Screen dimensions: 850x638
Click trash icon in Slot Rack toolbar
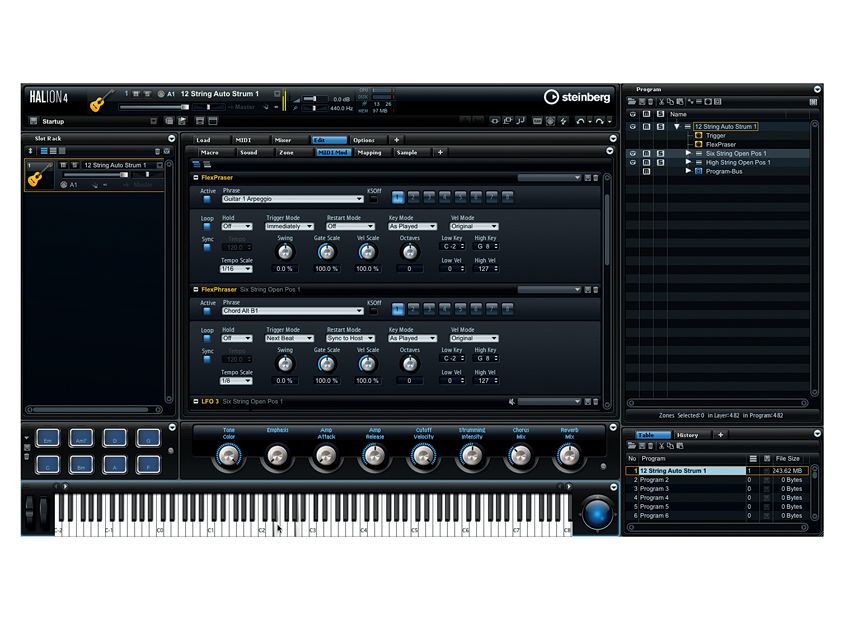click(157, 151)
